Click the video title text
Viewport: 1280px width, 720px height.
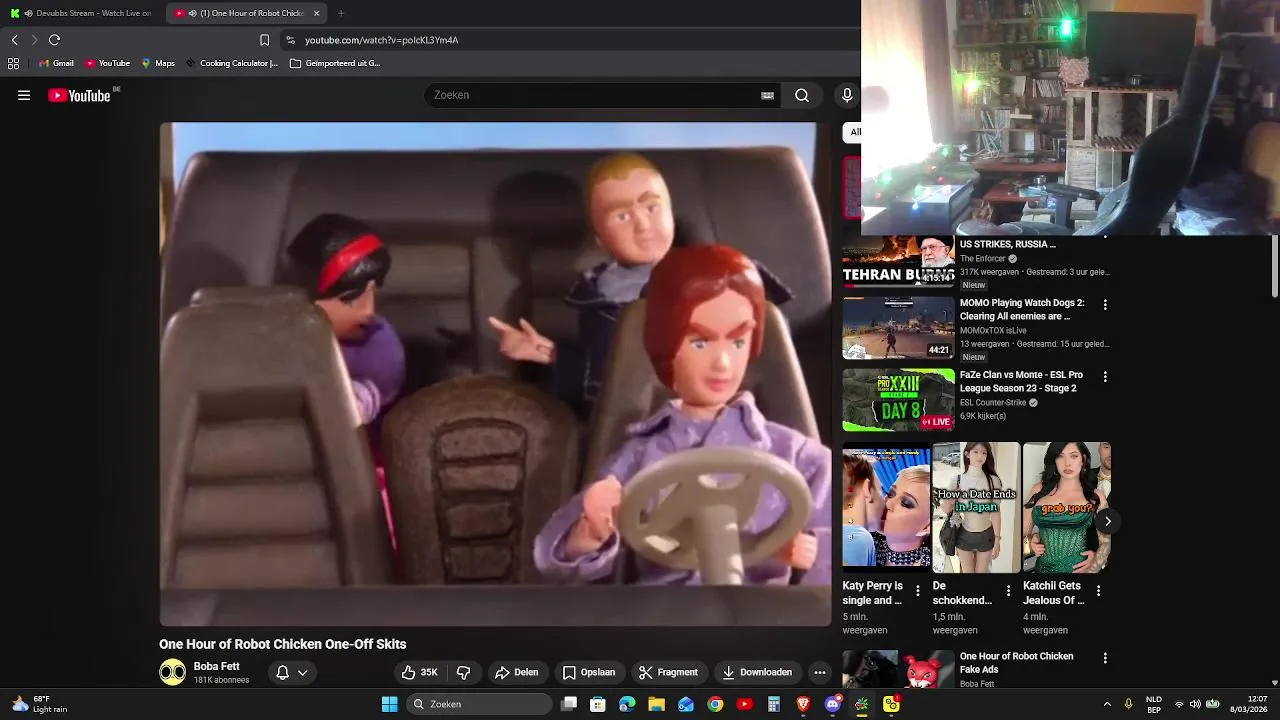[x=283, y=644]
